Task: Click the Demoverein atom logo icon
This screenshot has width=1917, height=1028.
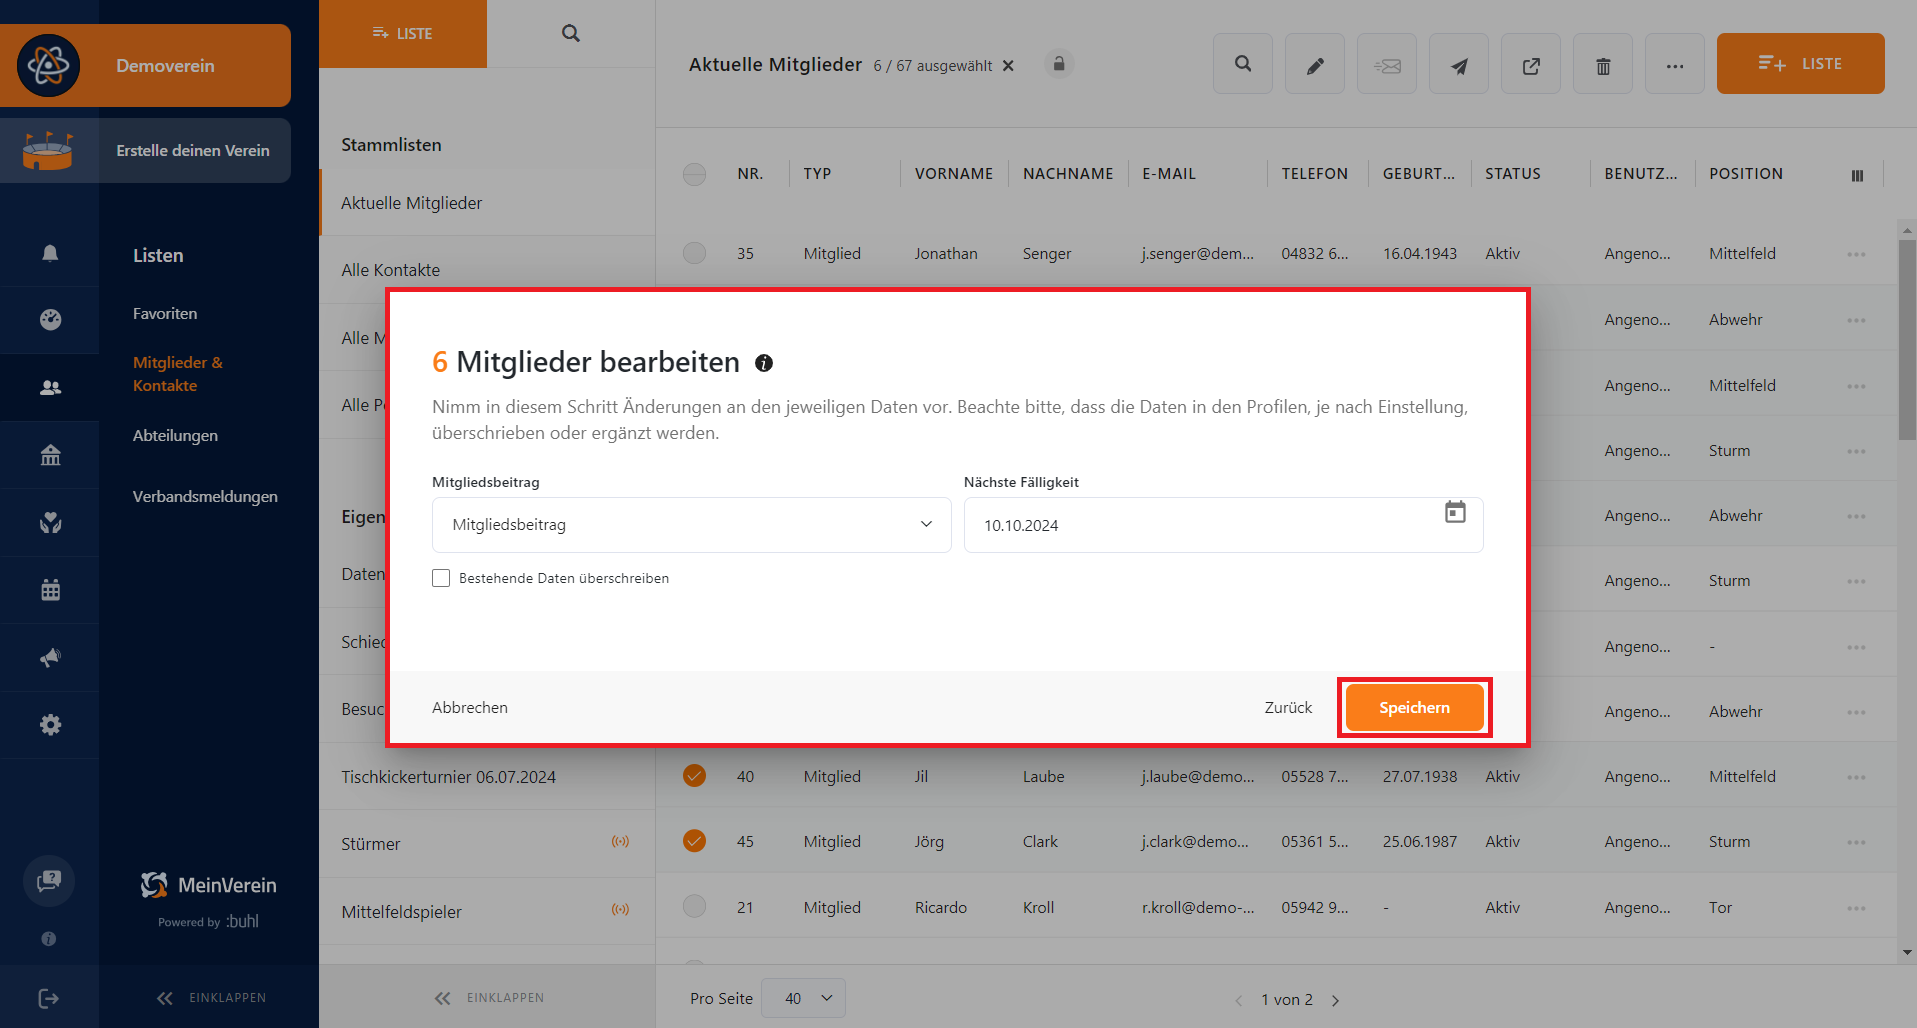Action: click(x=48, y=66)
